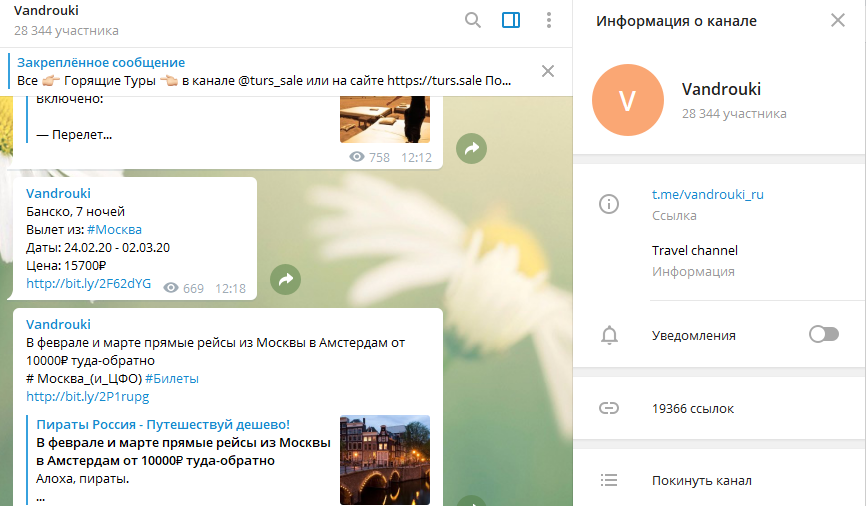Click 28 344 участника in info panel
This screenshot has width=866, height=506.
click(x=734, y=113)
